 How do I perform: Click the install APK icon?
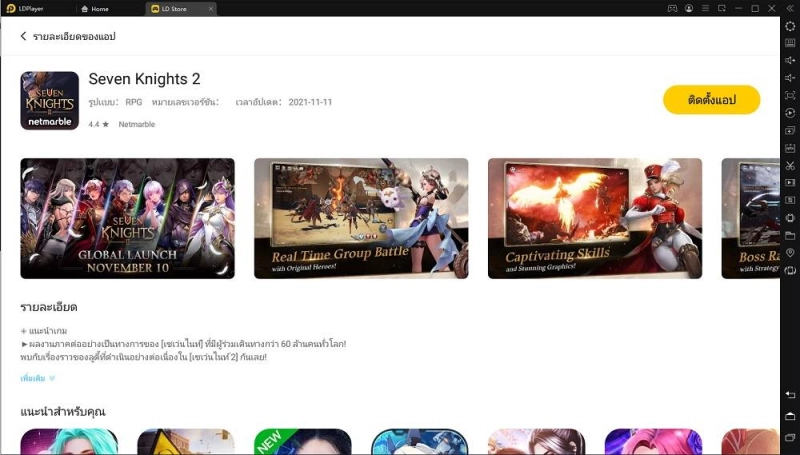click(x=790, y=148)
